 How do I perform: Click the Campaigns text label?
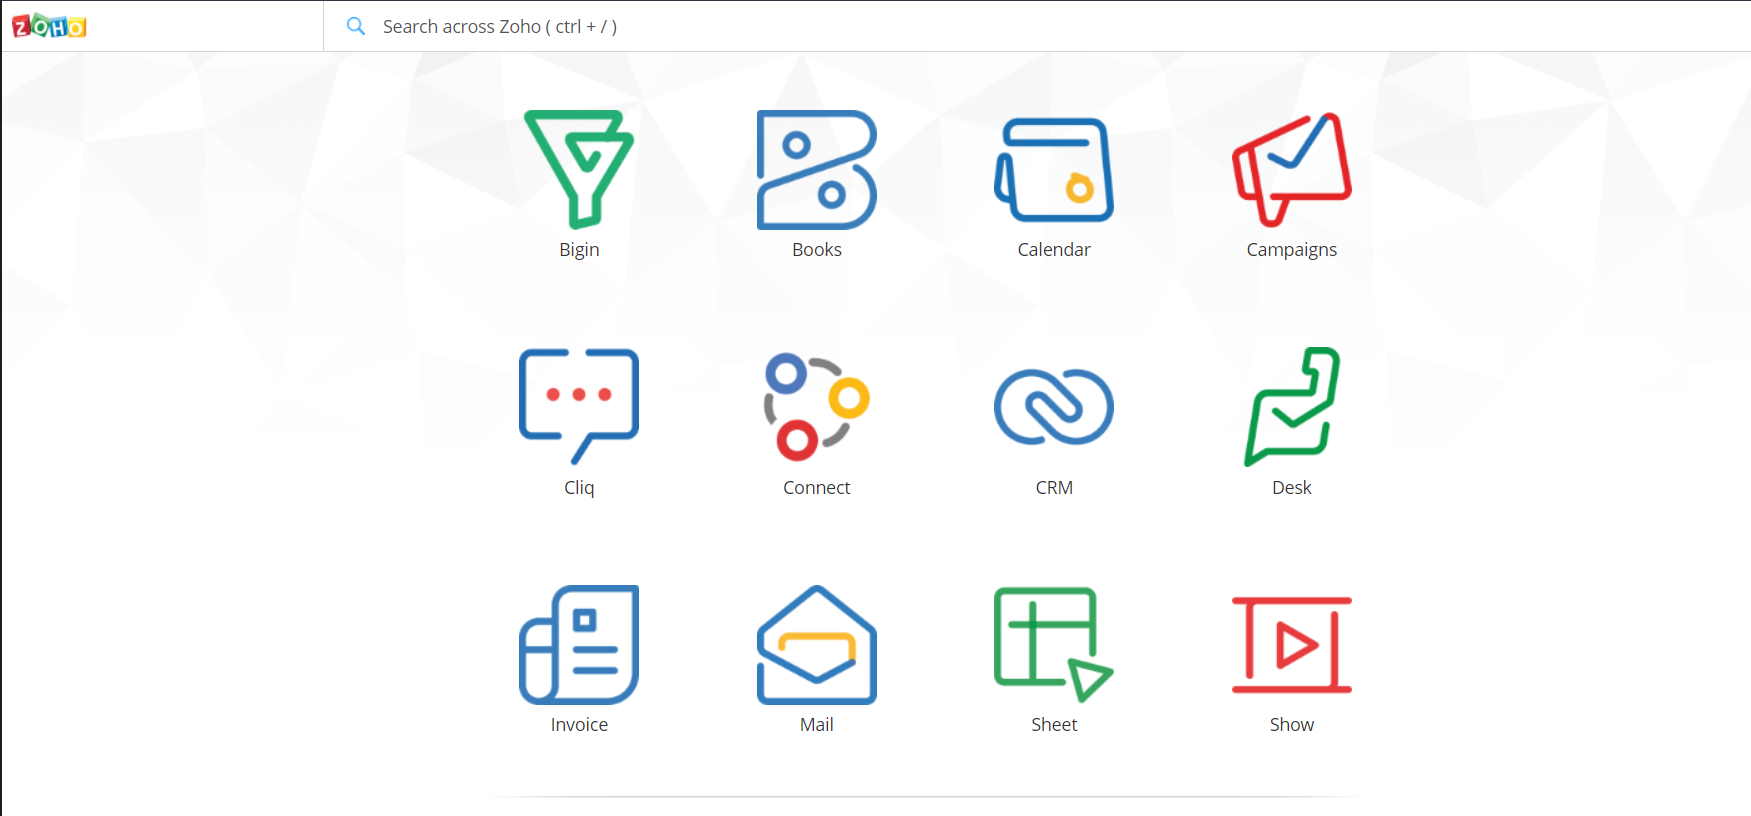click(x=1292, y=250)
